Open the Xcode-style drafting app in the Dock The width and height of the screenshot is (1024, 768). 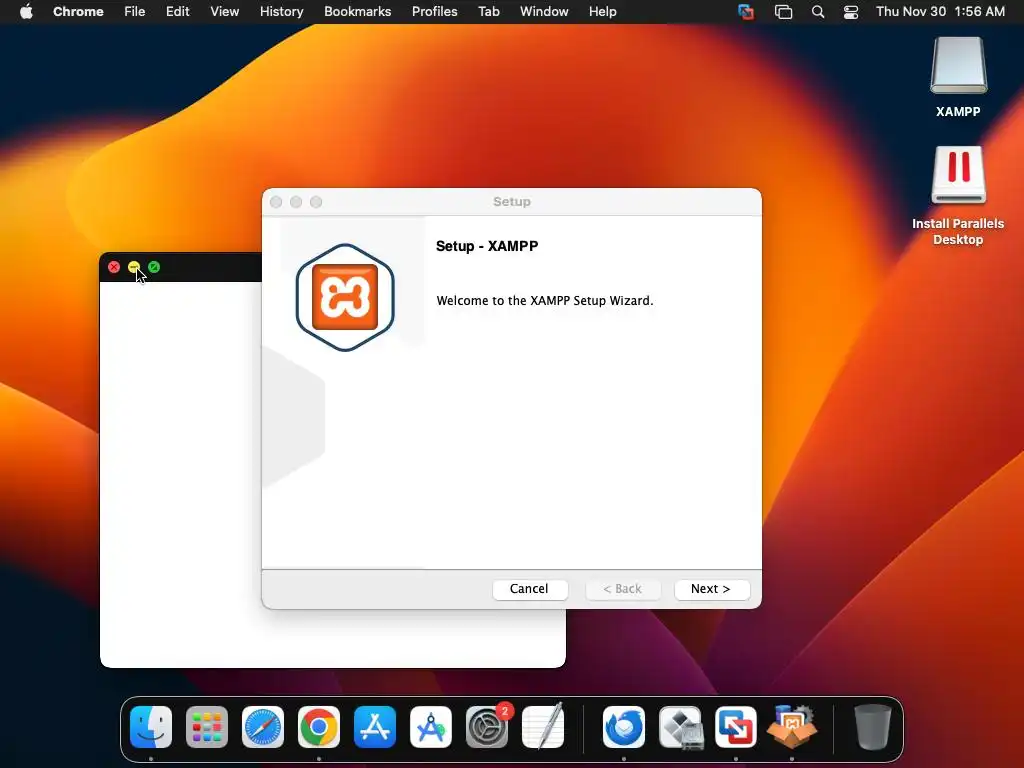coord(431,727)
